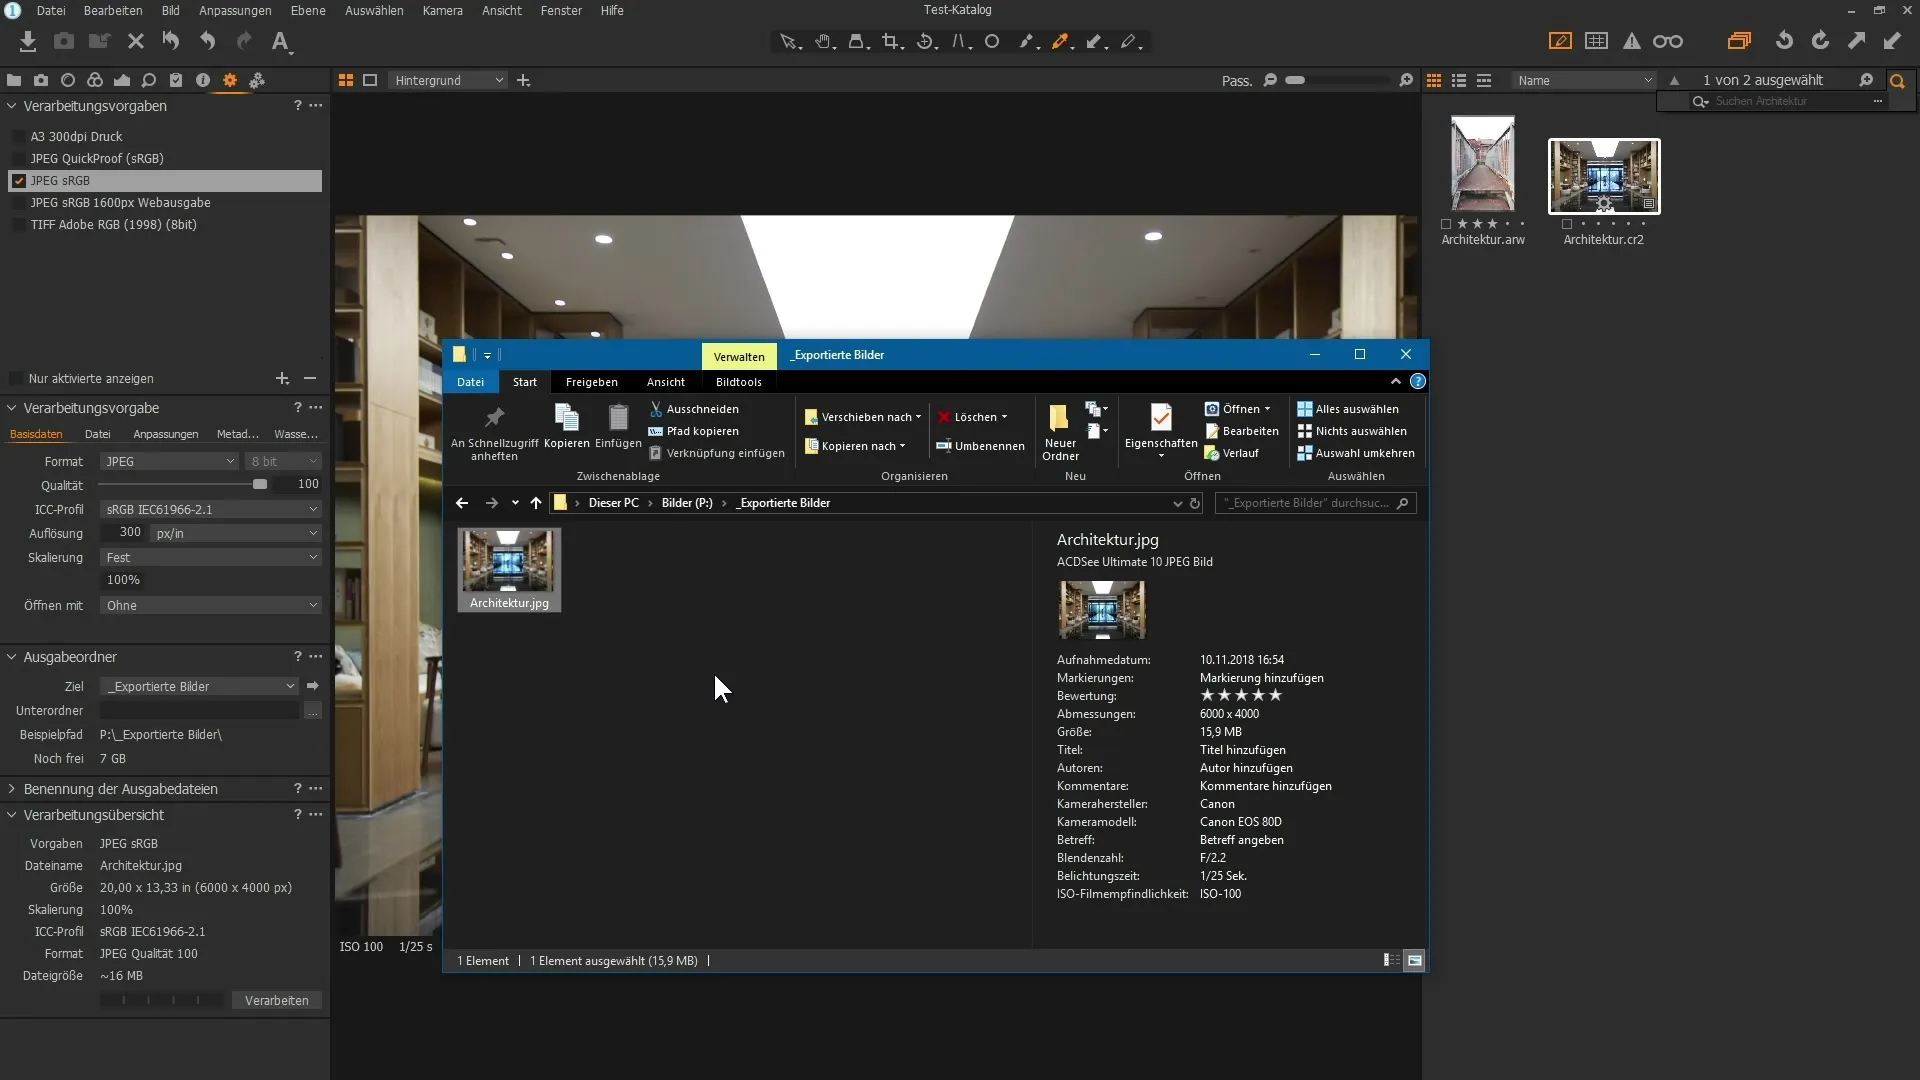1920x1080 pixels.
Task: Click Umbenennen in Explorer ribbon
Action: point(980,446)
